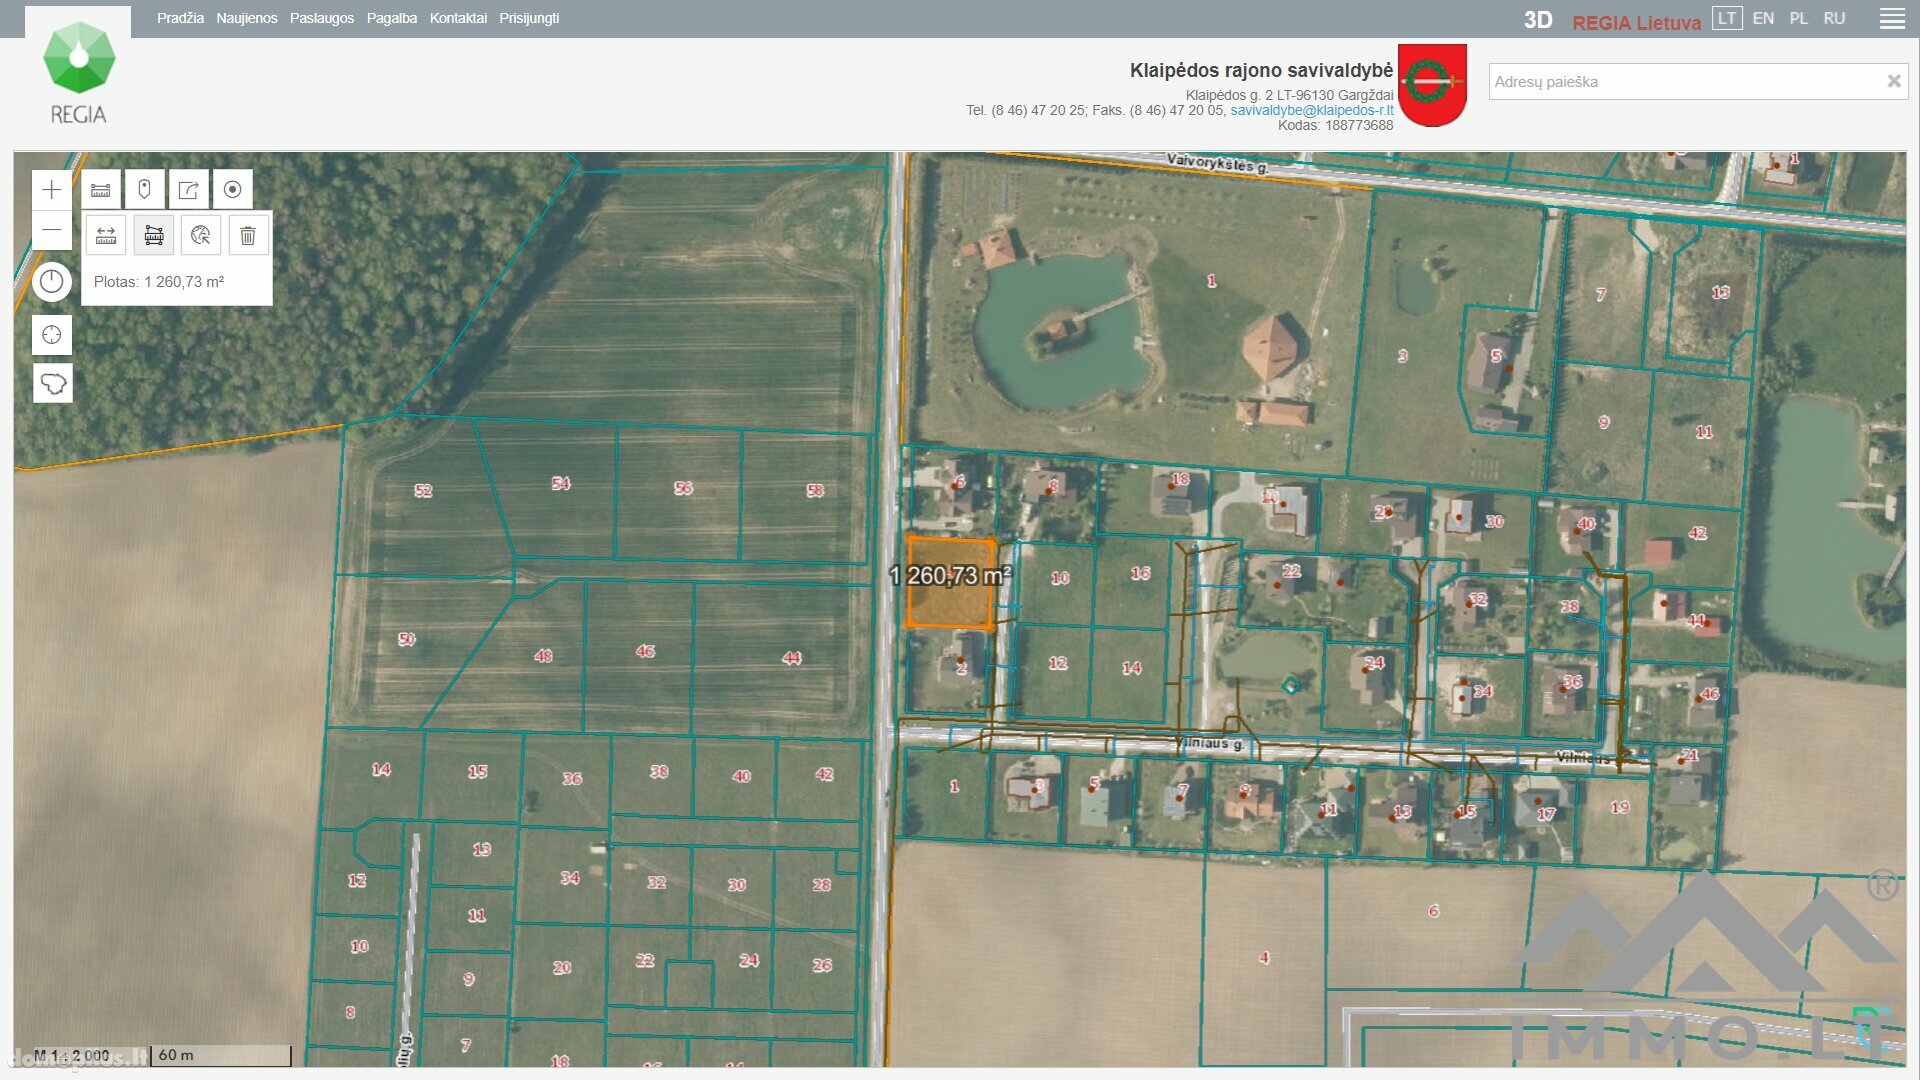Open the measurement tools ruler icon
Screen dimensions: 1920x1080
coord(101,189)
